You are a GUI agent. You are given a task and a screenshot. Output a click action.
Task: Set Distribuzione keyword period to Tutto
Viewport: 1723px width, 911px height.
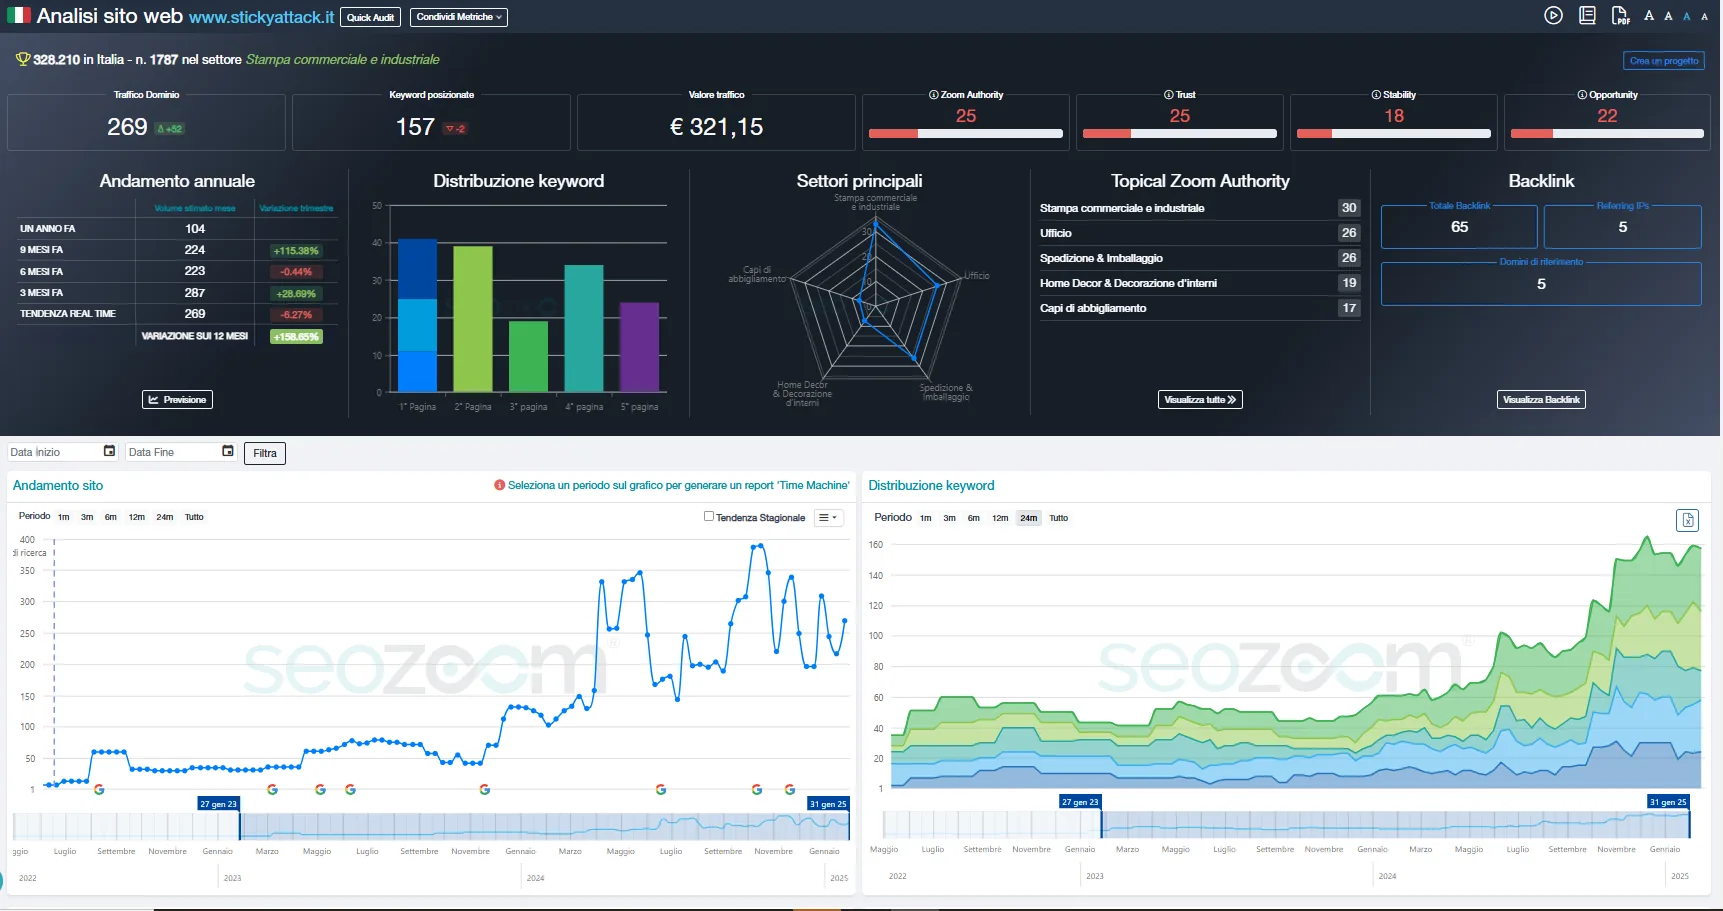click(1059, 518)
